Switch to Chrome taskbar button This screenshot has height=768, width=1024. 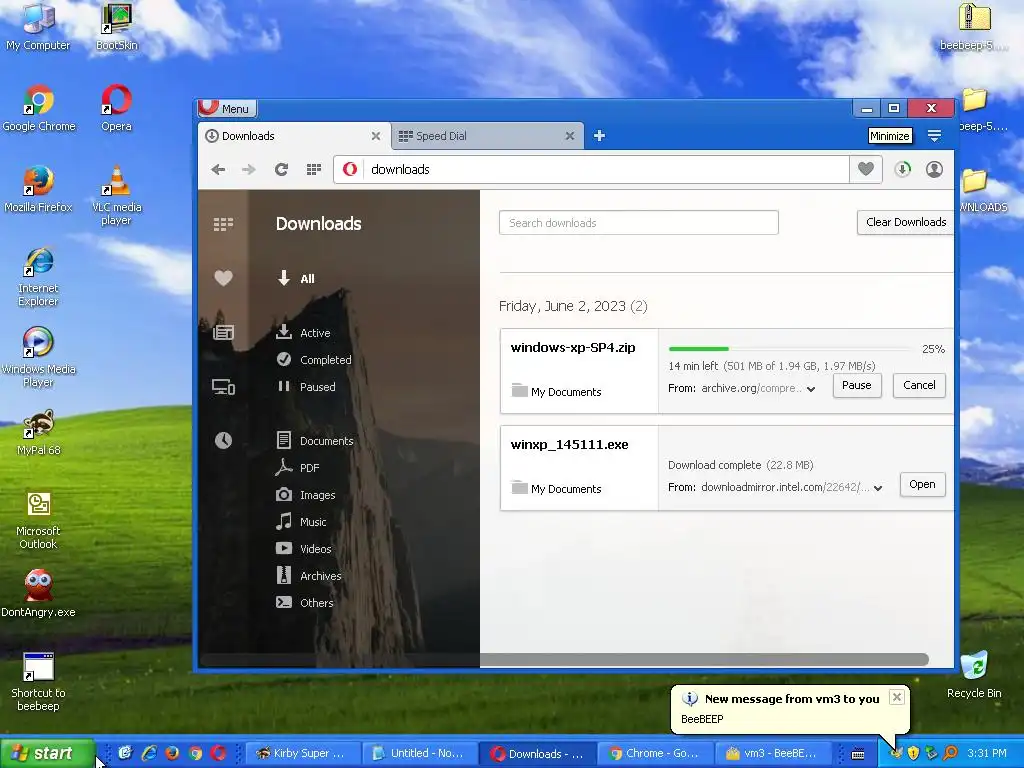click(x=656, y=753)
